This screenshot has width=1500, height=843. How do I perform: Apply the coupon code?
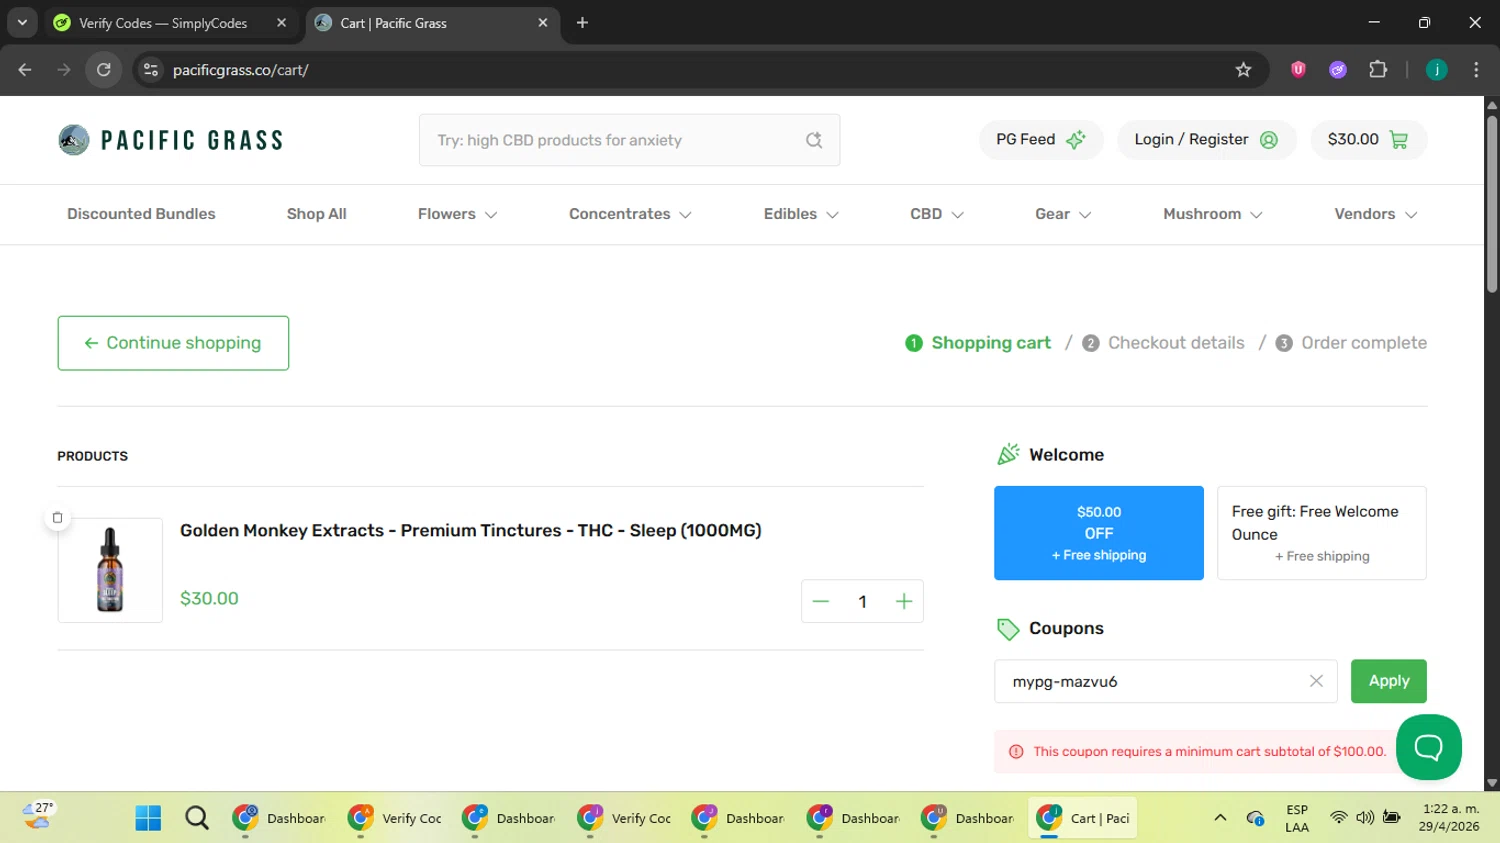click(x=1389, y=681)
